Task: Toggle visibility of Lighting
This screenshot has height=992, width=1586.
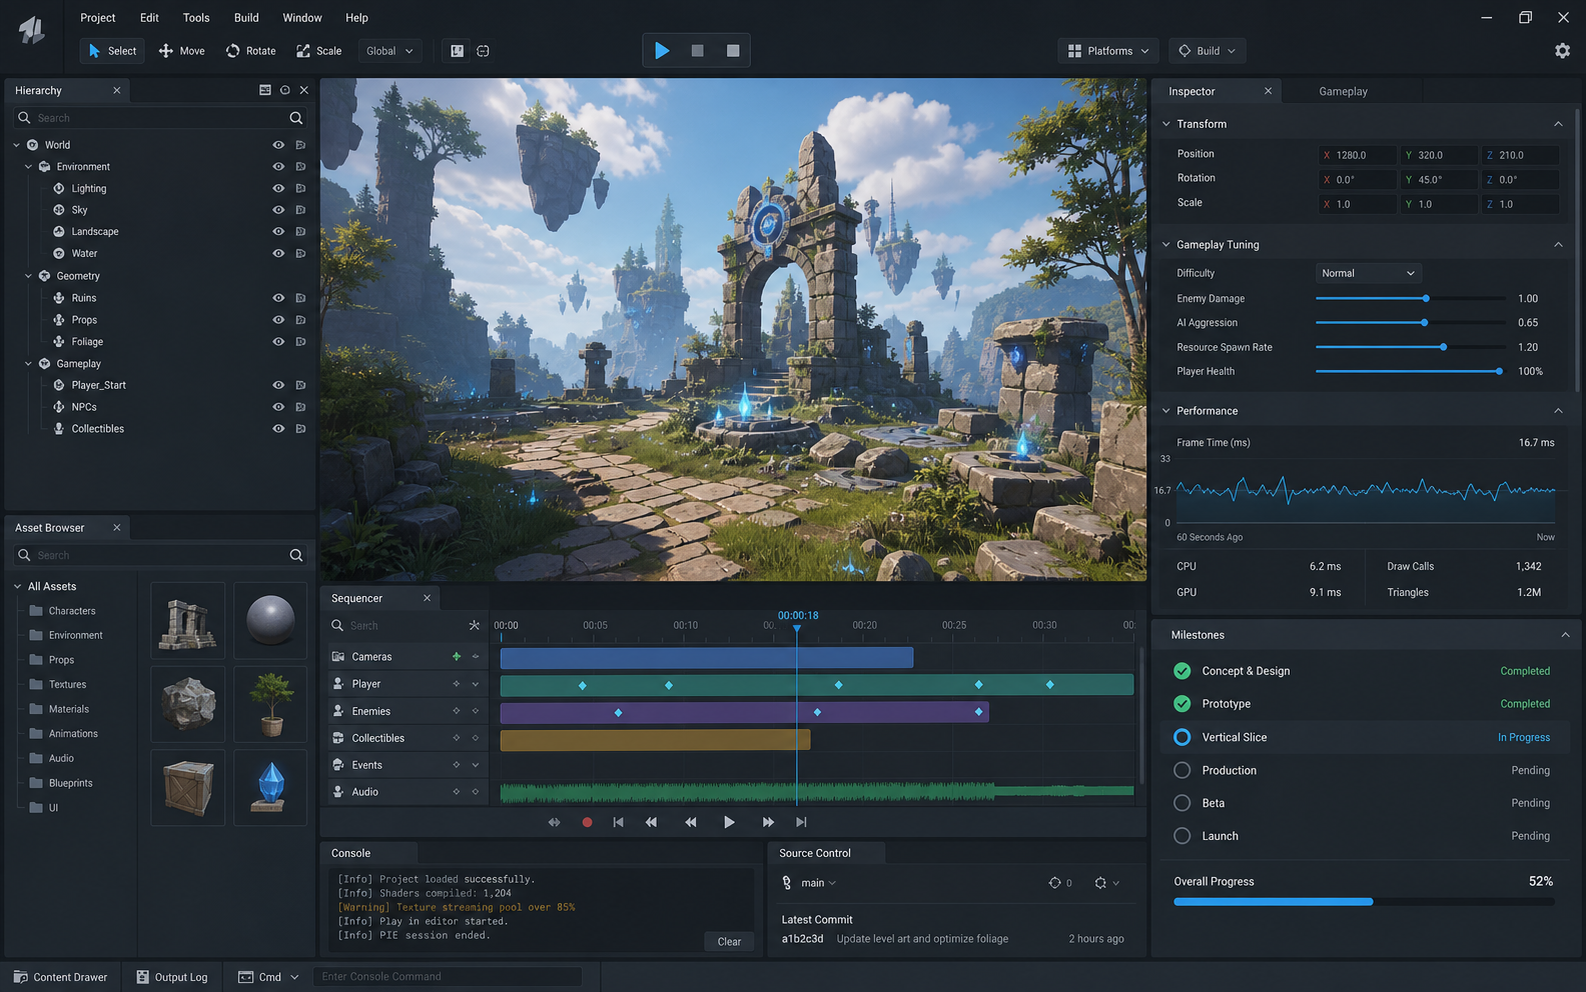Action: (278, 188)
